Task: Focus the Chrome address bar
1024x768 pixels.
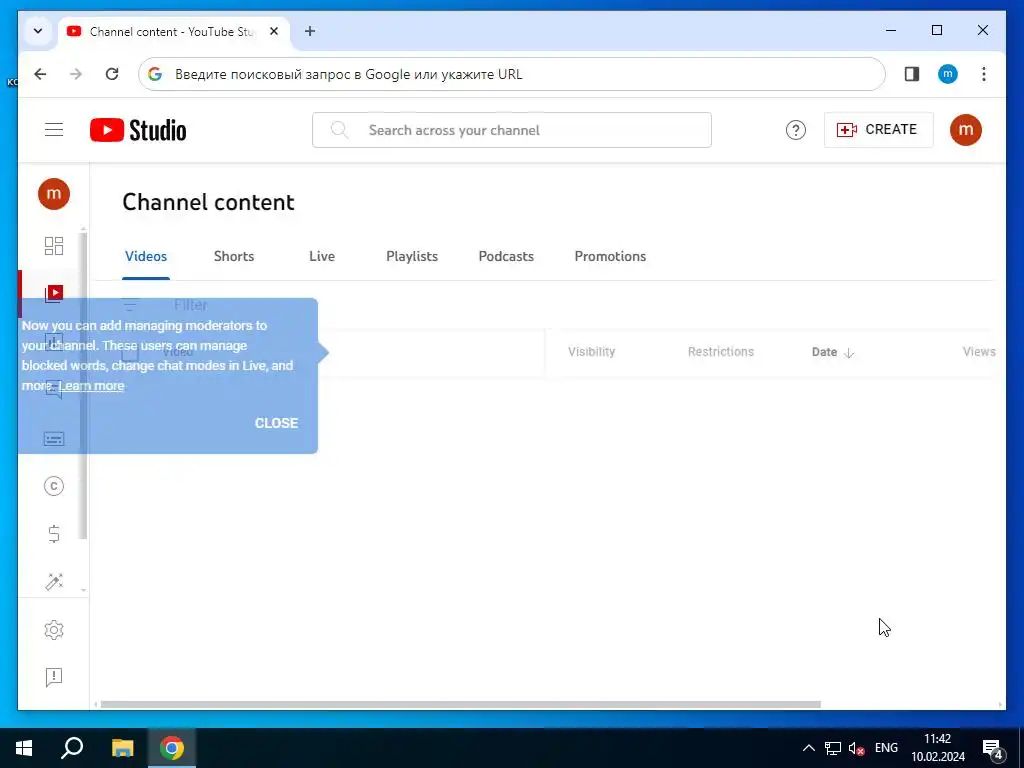Action: [x=511, y=74]
